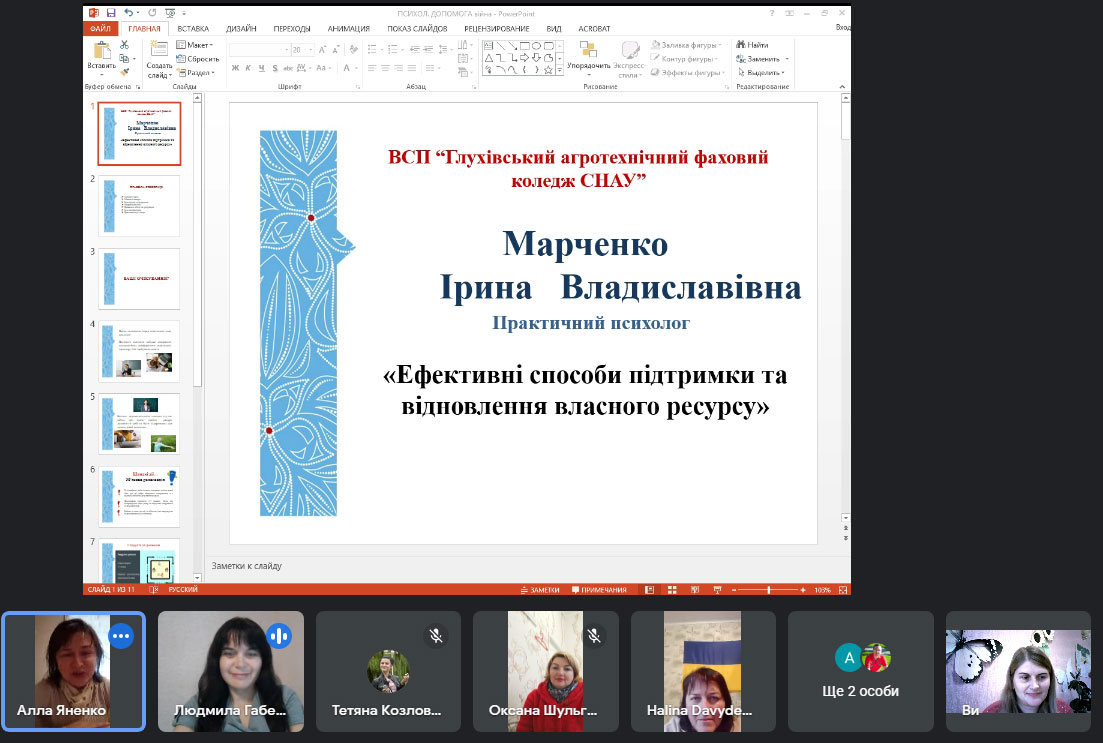
Task: Open PowerPoint help question mark
Action: pyautogui.click(x=772, y=13)
